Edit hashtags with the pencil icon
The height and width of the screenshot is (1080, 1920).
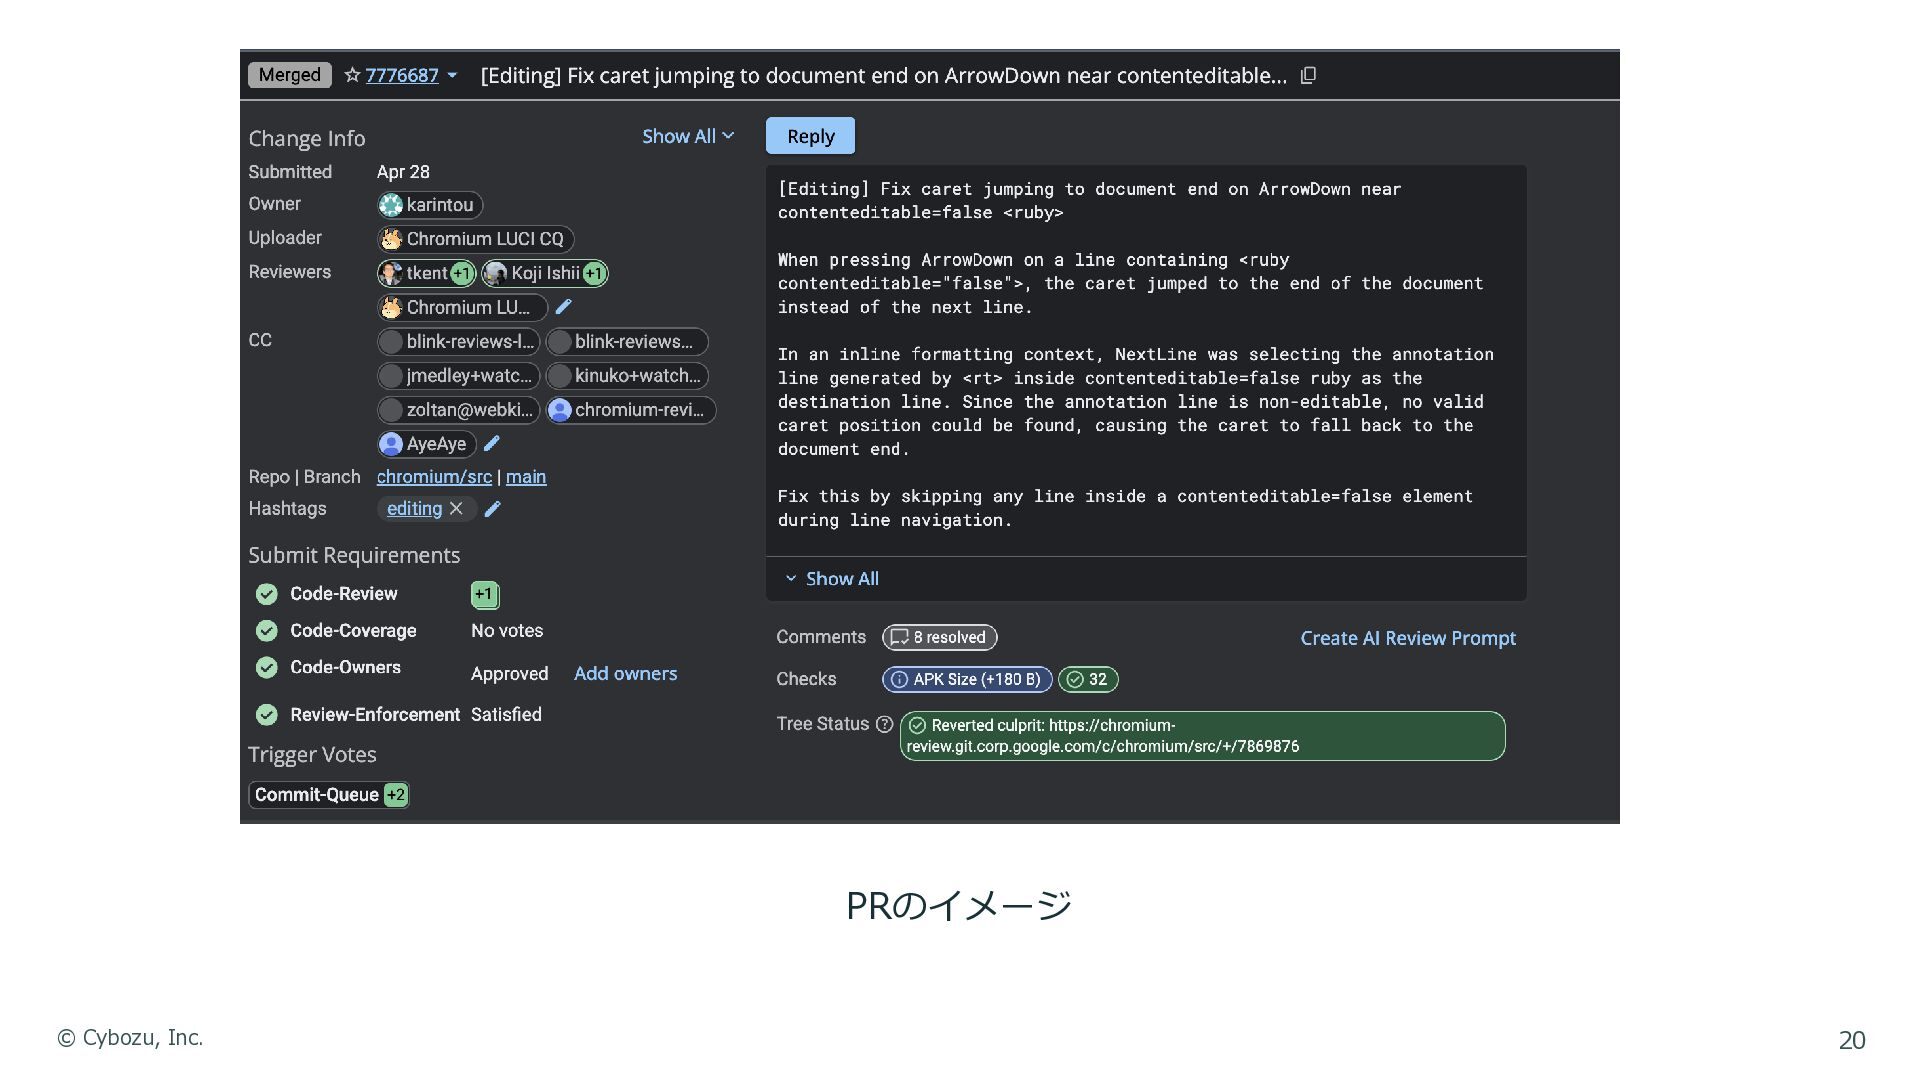point(492,509)
